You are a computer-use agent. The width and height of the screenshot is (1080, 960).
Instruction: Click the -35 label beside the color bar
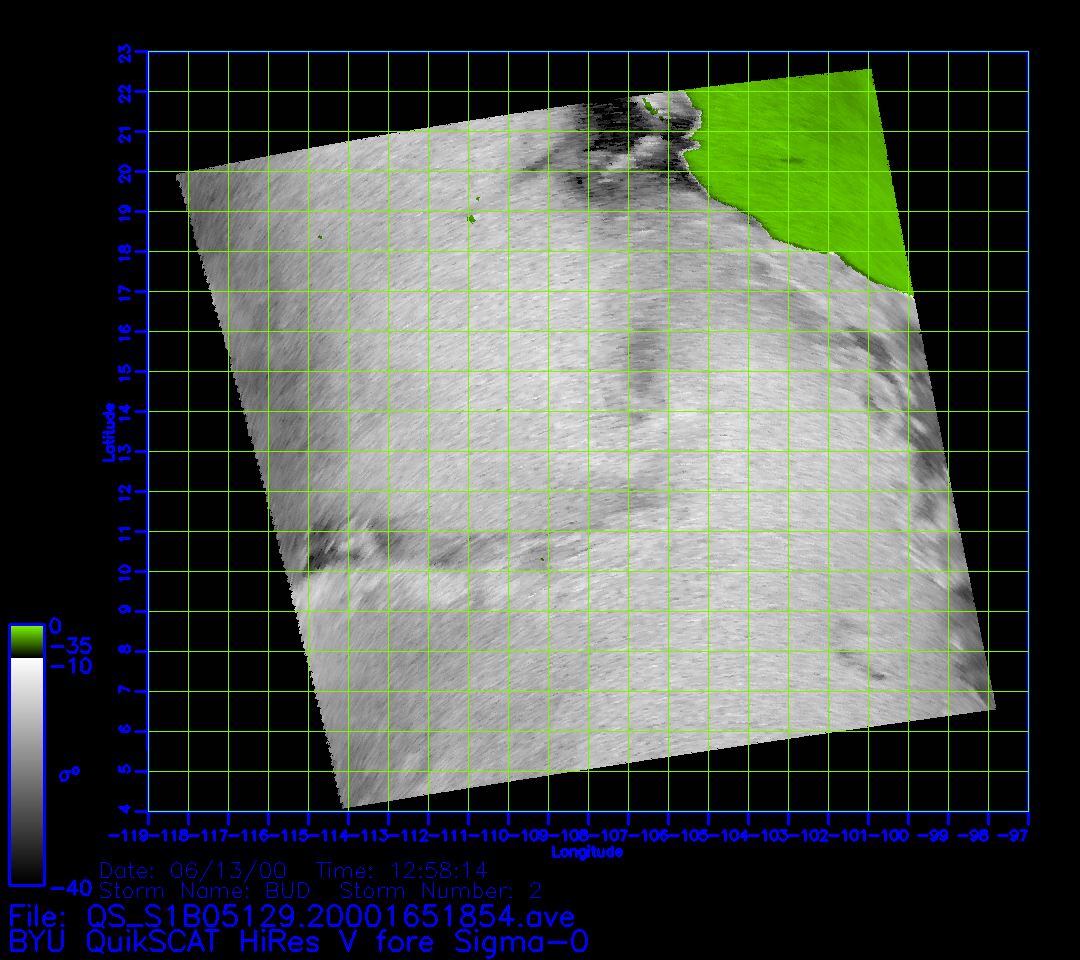pos(70,646)
